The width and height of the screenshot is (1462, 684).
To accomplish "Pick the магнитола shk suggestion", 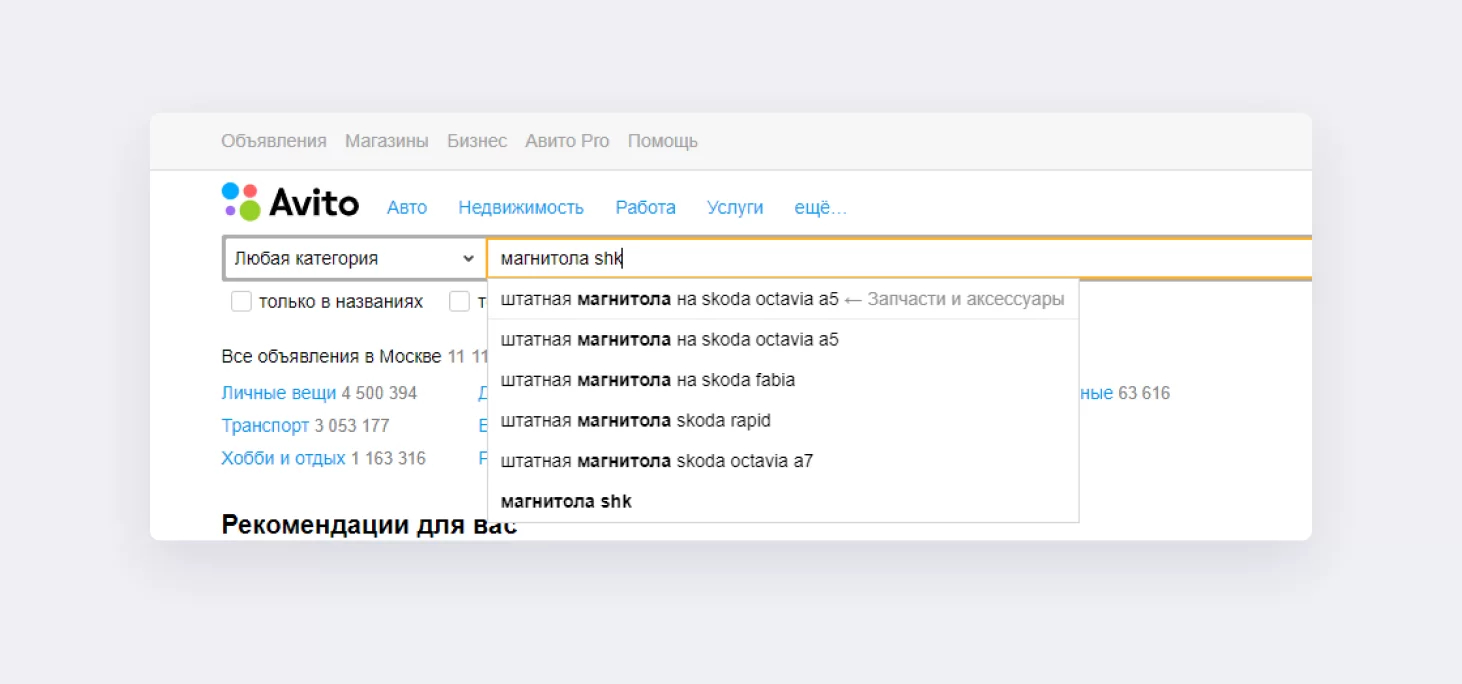I will 783,501.
